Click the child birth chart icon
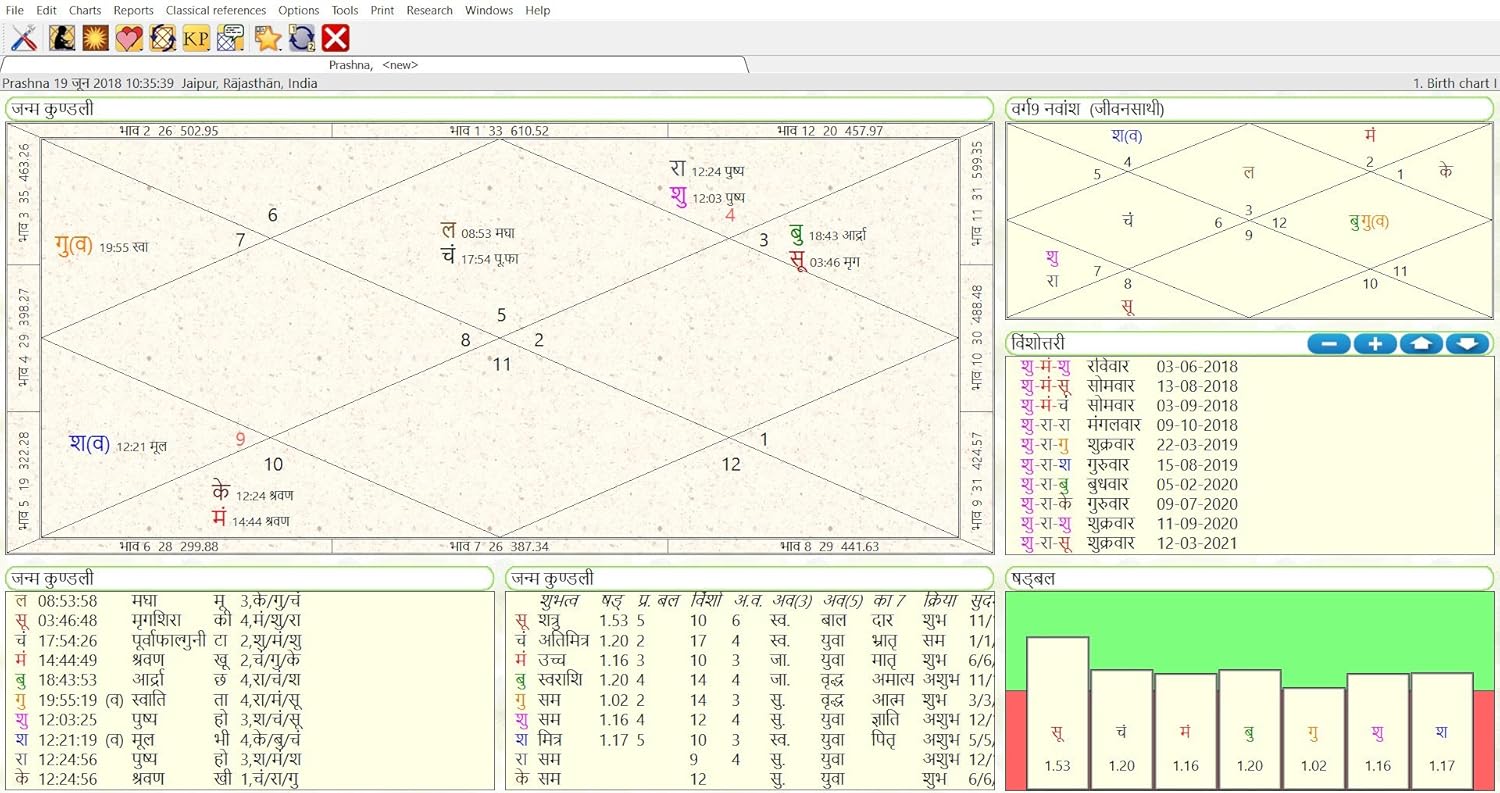This screenshot has height=793, width=1500. point(62,38)
